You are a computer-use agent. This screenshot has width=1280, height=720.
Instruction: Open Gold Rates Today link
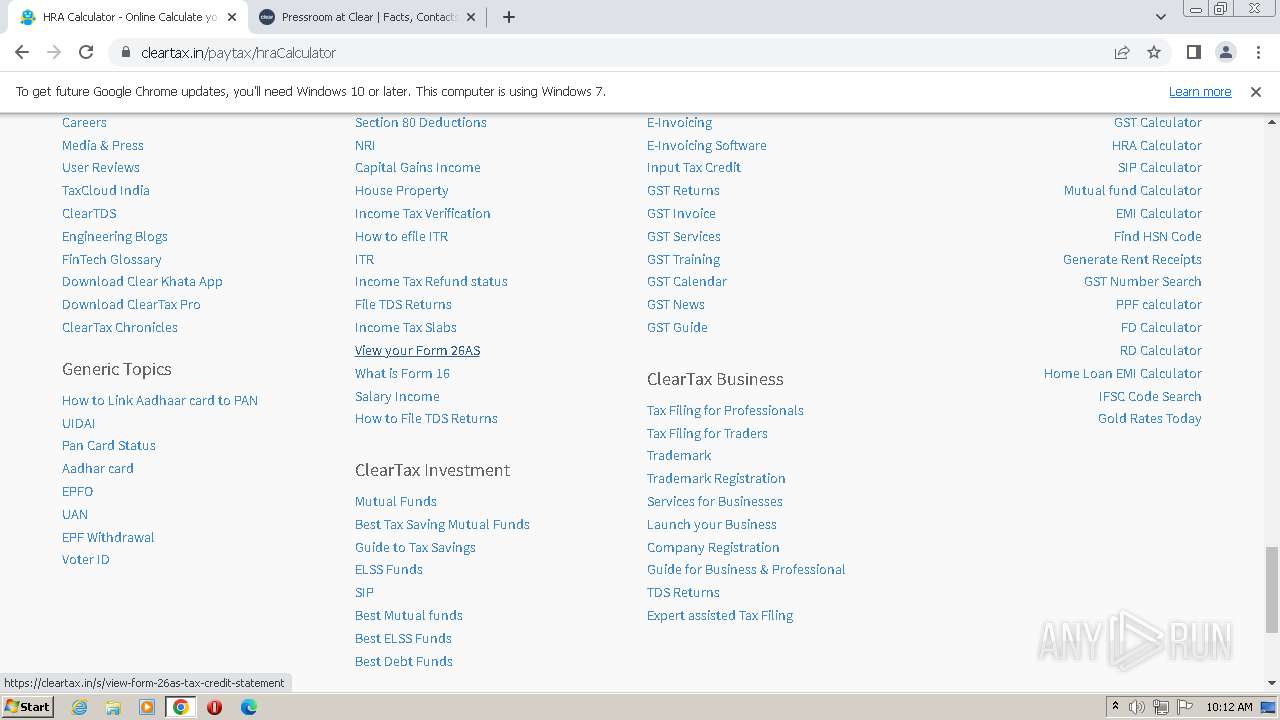1150,418
